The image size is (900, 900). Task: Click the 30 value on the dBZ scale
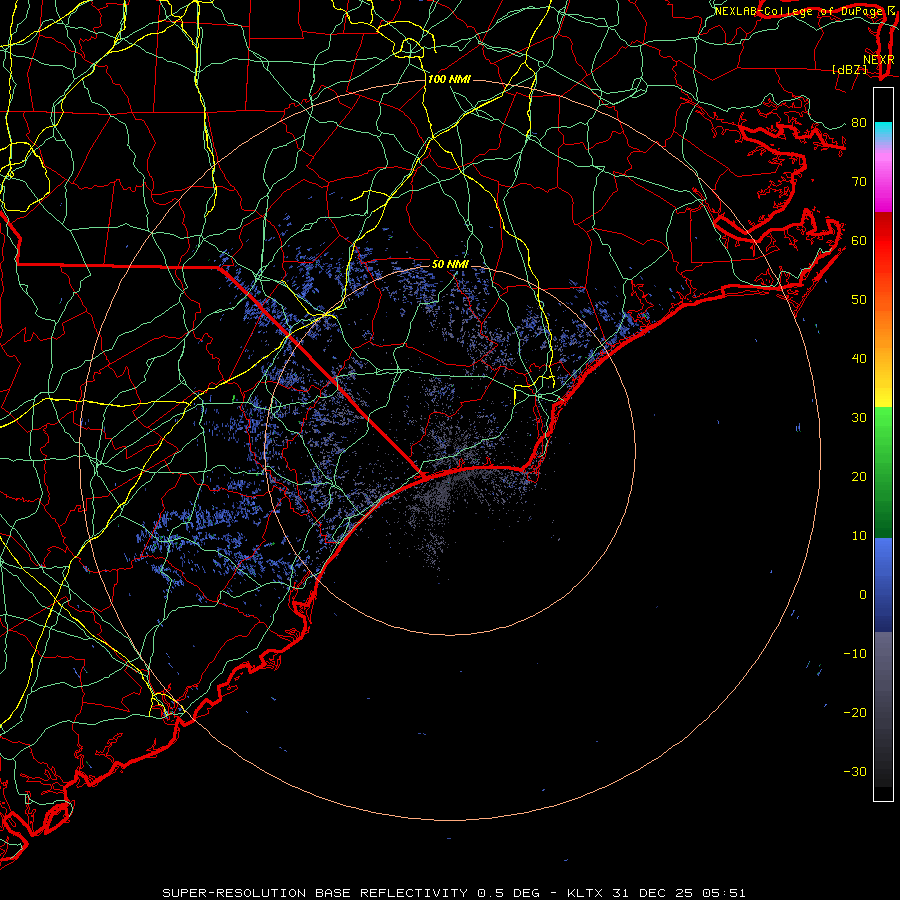coord(859,418)
